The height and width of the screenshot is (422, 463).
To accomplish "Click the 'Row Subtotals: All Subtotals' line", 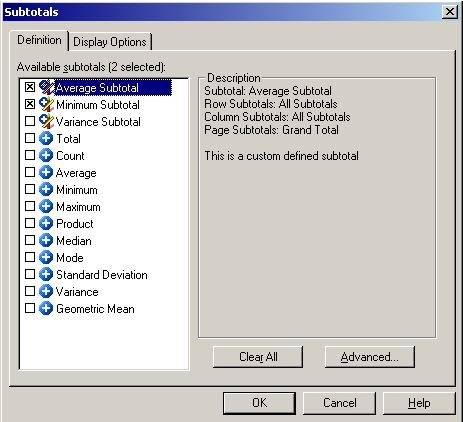I will point(271,104).
